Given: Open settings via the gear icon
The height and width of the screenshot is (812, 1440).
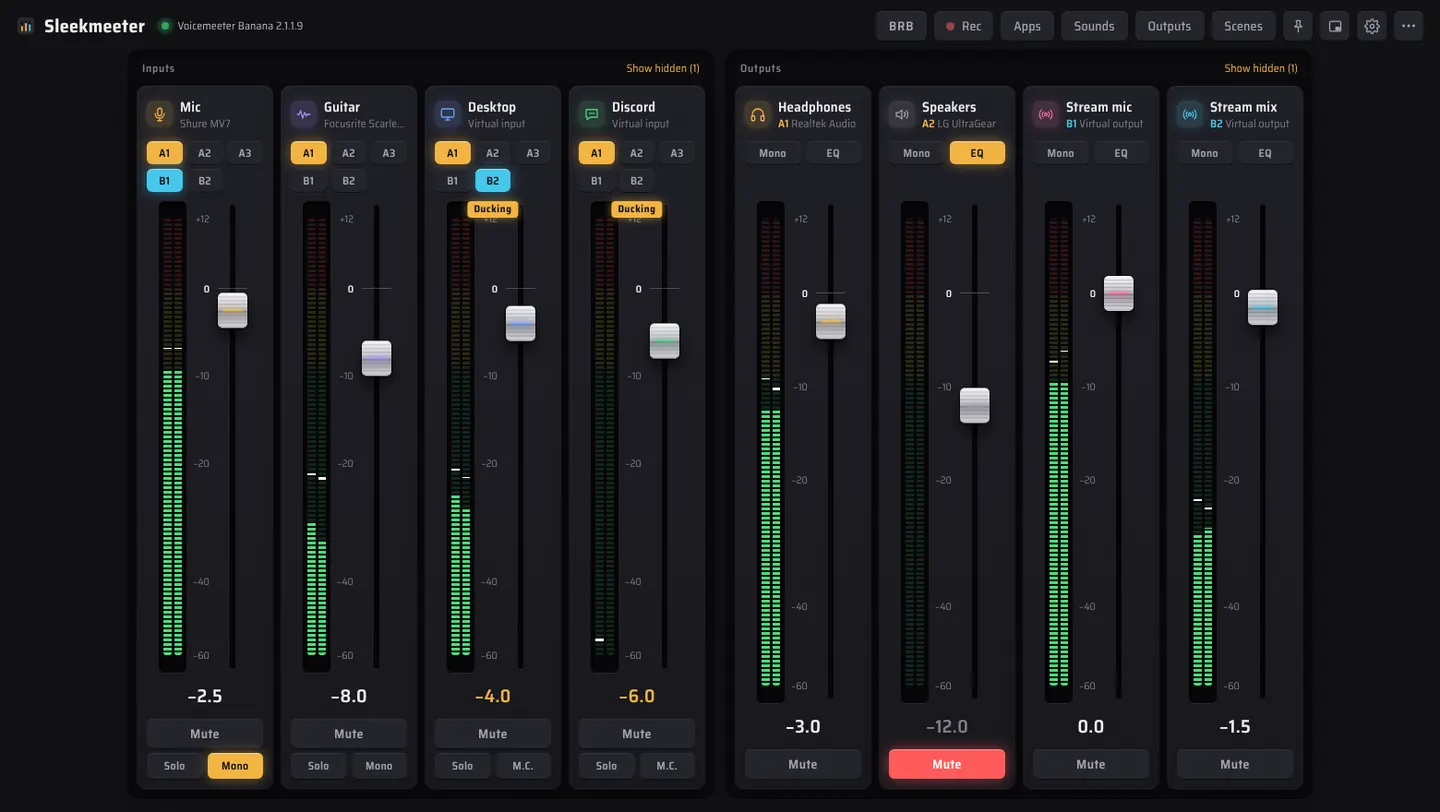Looking at the screenshot, I should 1372,26.
